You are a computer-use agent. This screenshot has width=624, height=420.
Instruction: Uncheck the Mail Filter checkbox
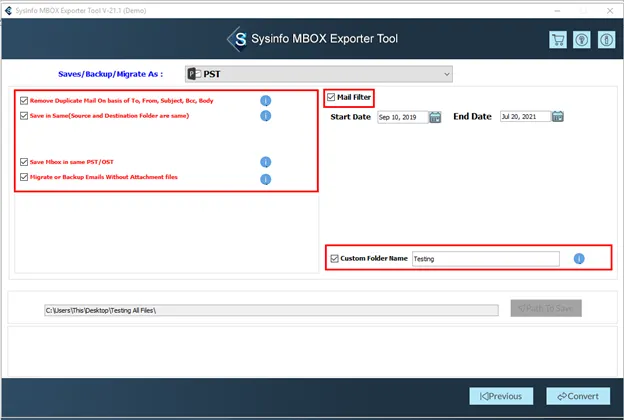pos(331,97)
